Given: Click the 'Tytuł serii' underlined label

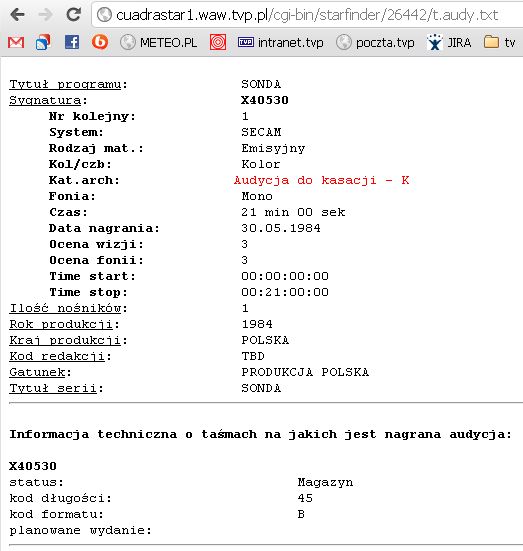Looking at the screenshot, I should pos(53,388).
